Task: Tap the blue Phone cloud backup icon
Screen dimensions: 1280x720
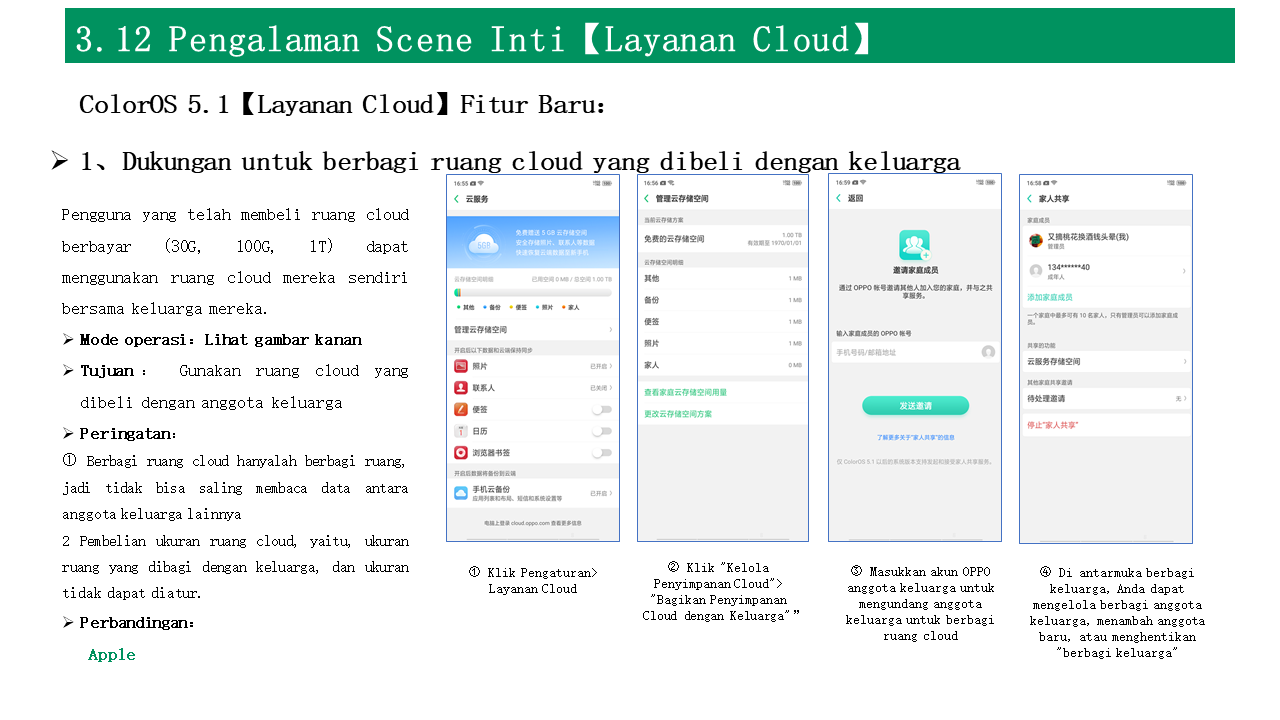Action: click(x=461, y=492)
